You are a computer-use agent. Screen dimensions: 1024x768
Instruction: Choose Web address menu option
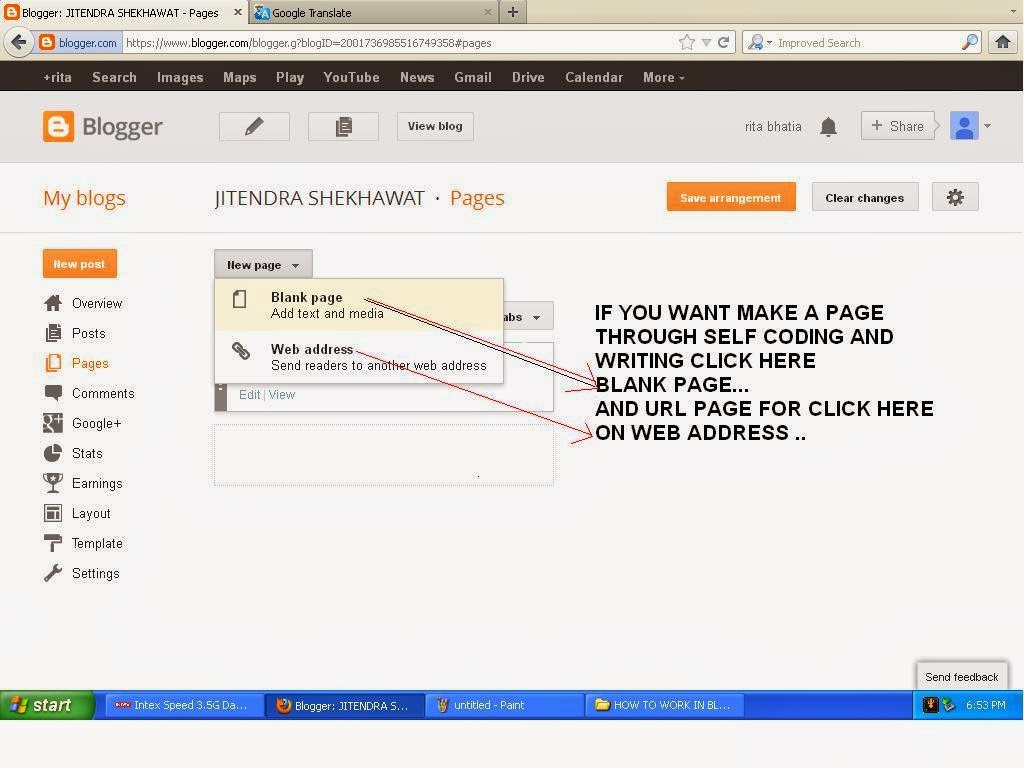pyautogui.click(x=359, y=357)
